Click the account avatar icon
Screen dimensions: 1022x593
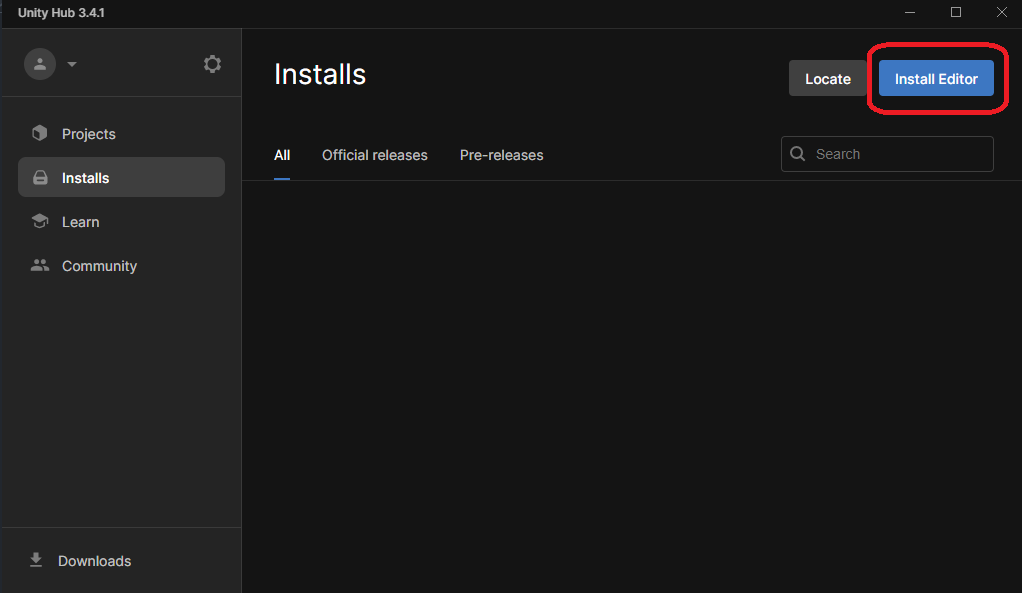click(40, 63)
